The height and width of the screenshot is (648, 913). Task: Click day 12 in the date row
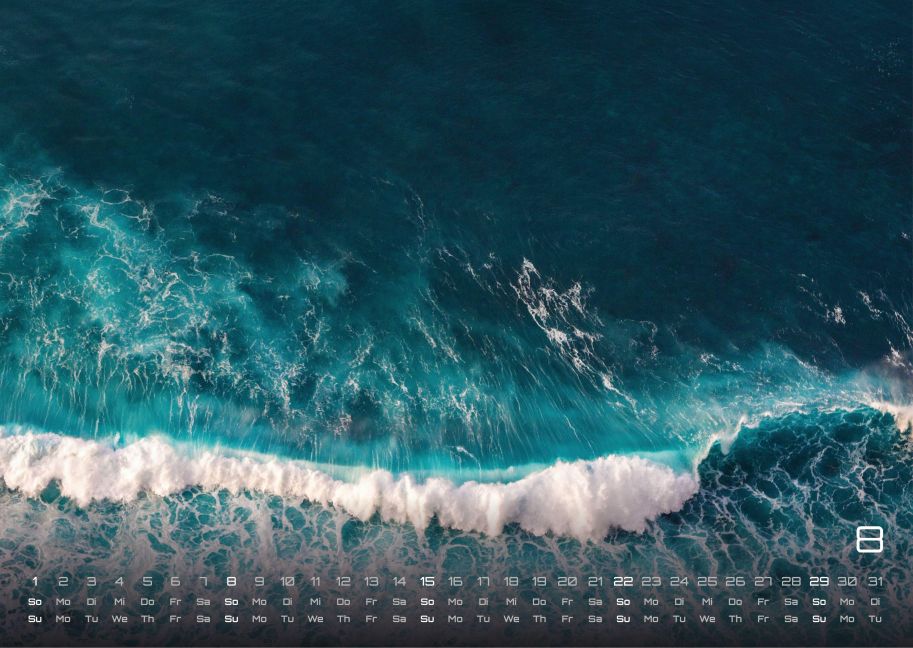[x=343, y=581]
